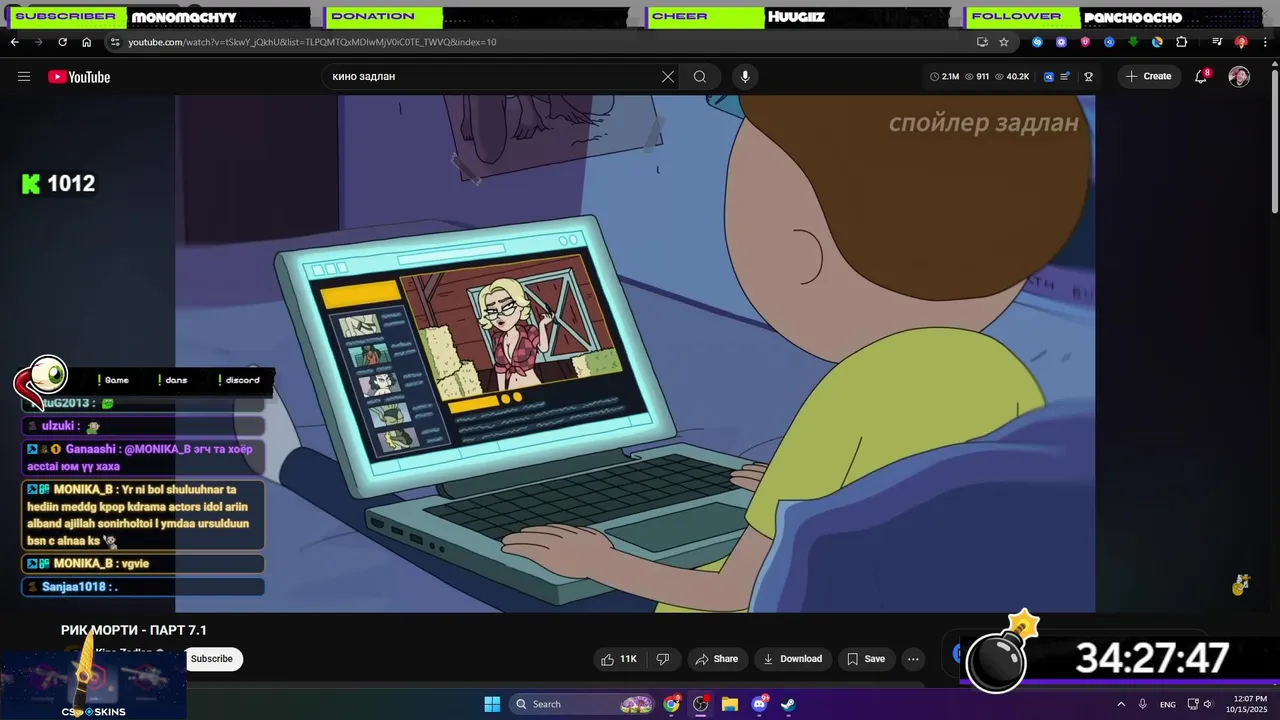Screen dimensions: 1280x720
Task: Go back with the browser back arrow
Action: (x=14, y=42)
